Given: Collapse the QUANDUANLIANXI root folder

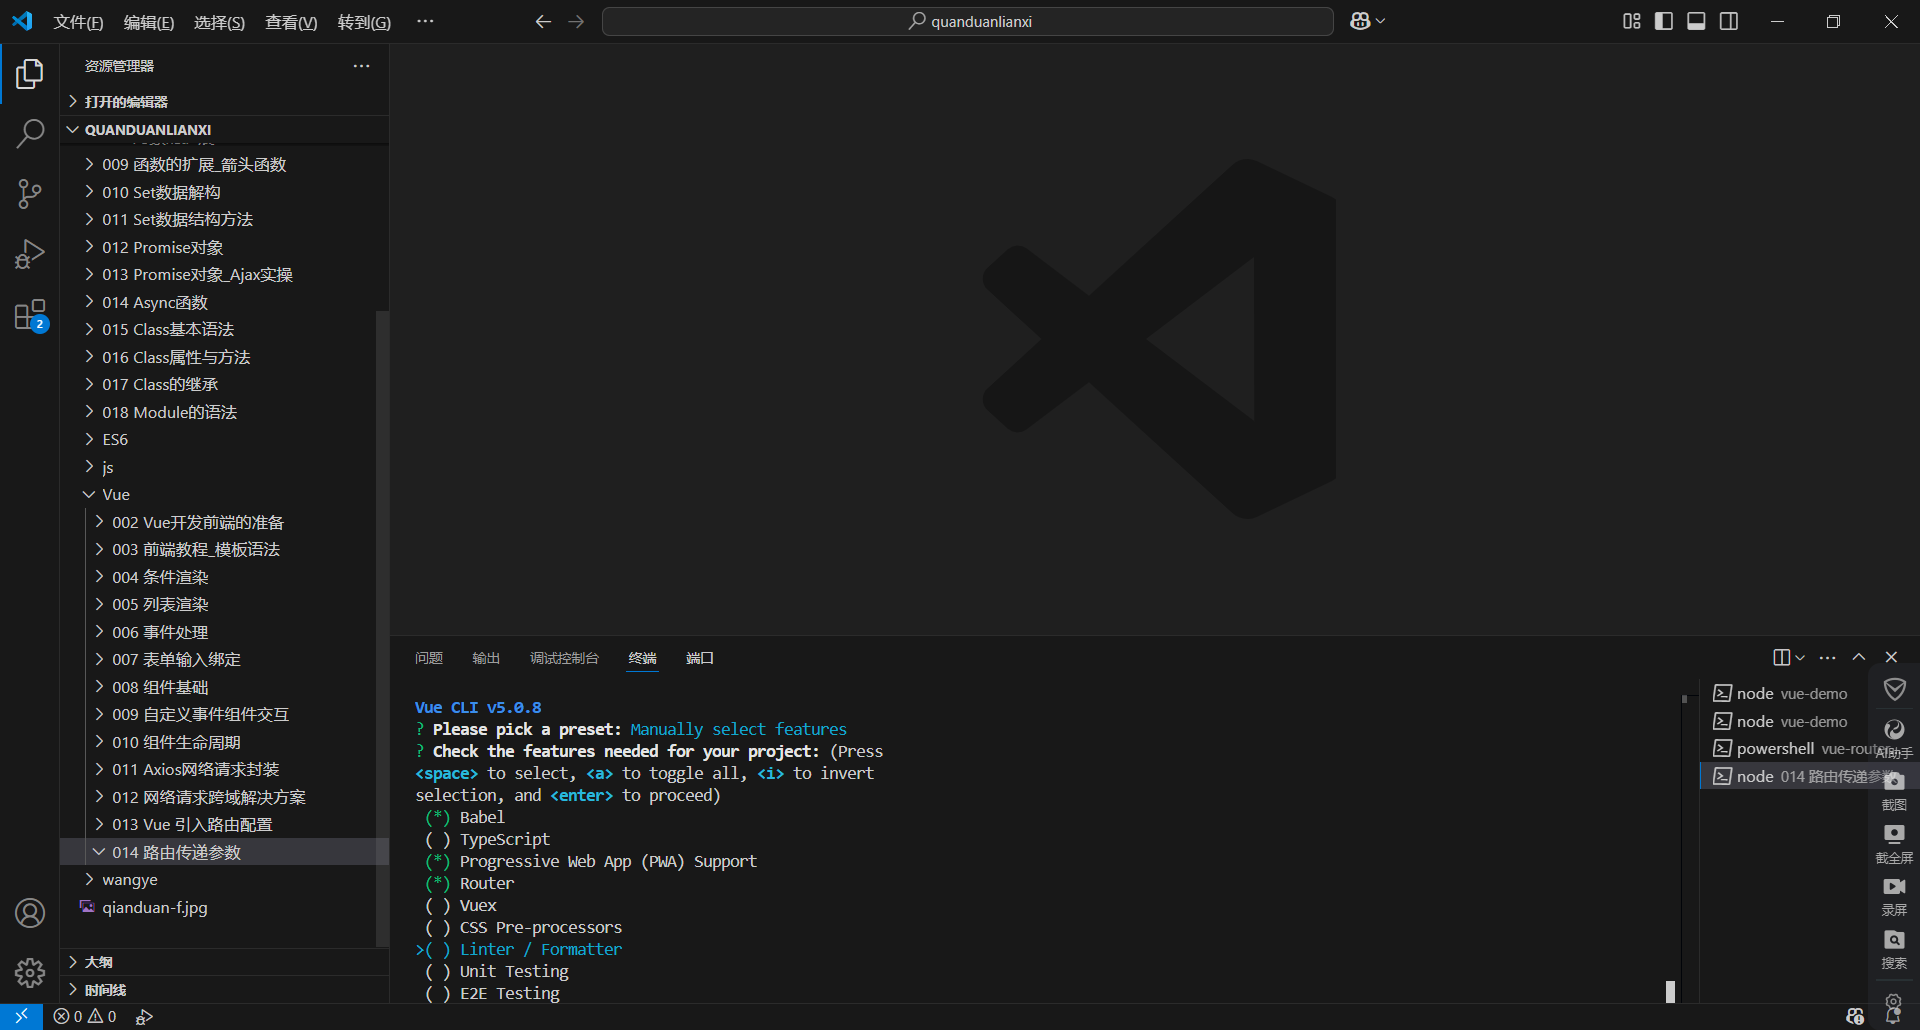Looking at the screenshot, I should tap(225, 129).
